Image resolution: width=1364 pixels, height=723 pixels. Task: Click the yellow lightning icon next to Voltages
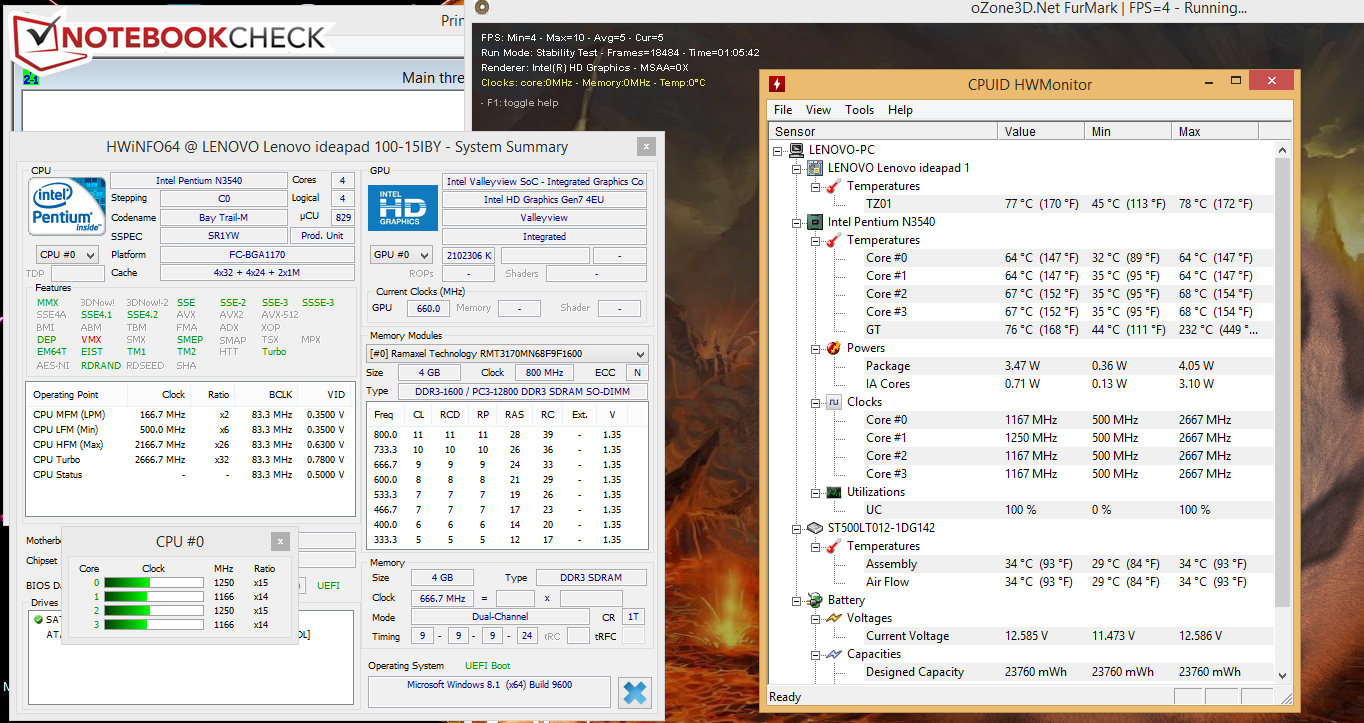point(834,618)
